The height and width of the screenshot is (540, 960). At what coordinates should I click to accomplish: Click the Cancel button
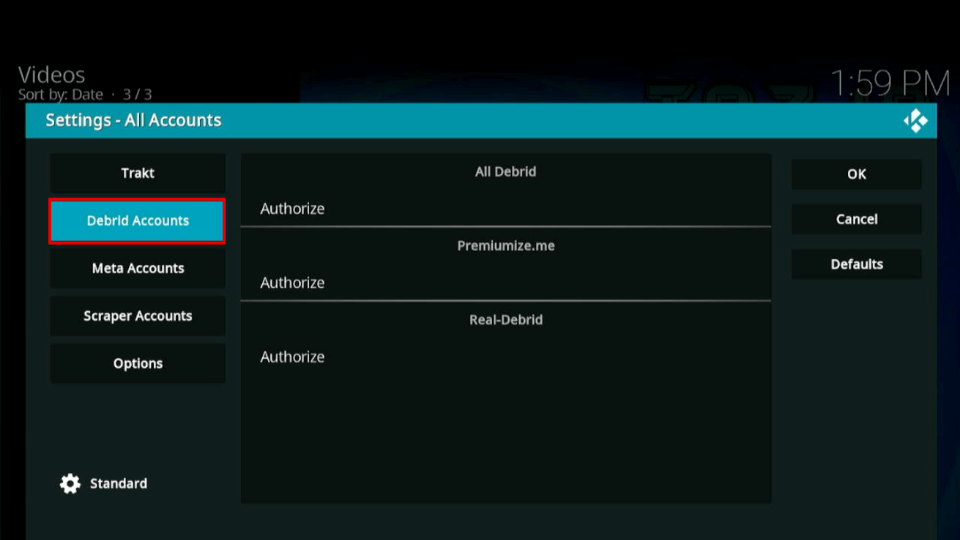pyautogui.click(x=857, y=219)
